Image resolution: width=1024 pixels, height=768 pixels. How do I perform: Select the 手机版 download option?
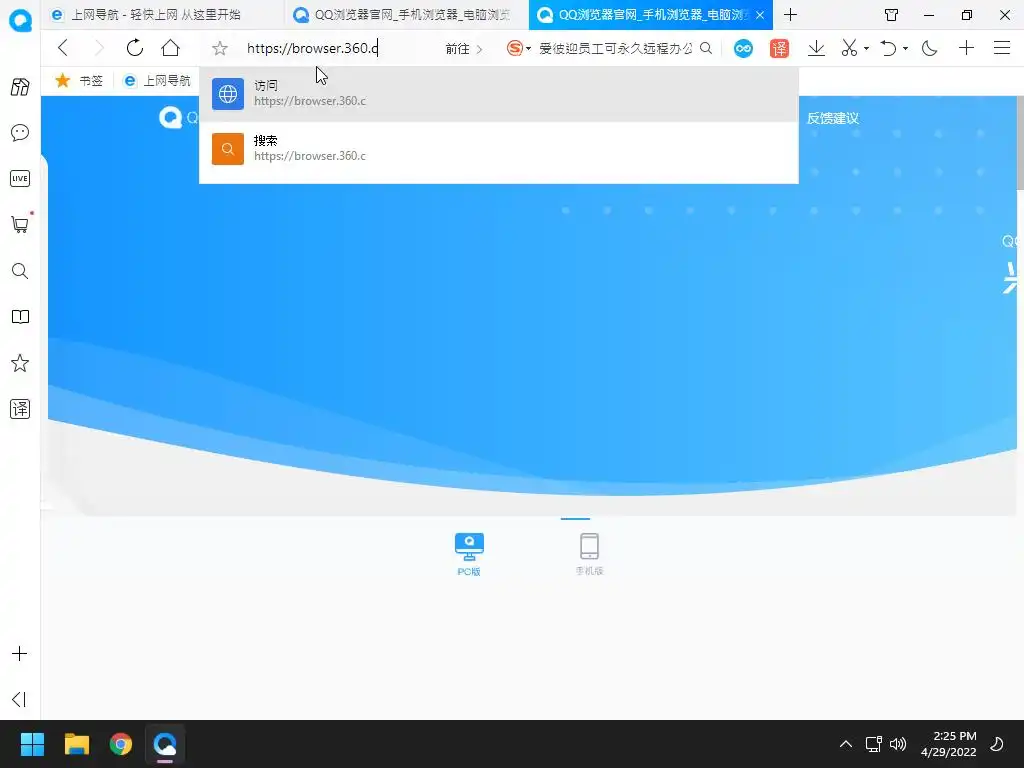(x=589, y=554)
